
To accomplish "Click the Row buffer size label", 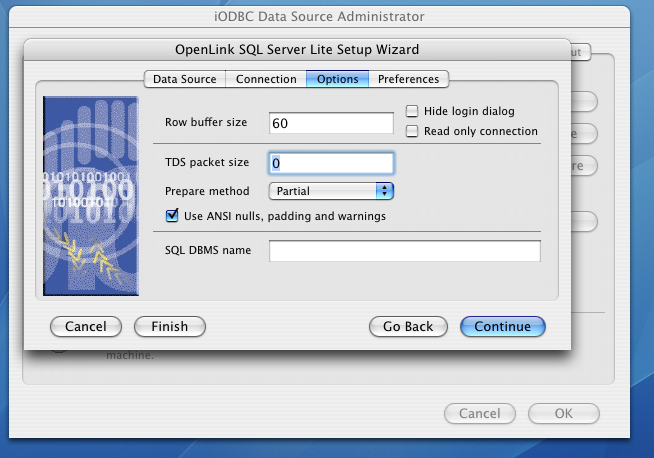I will pyautogui.click(x=206, y=122).
